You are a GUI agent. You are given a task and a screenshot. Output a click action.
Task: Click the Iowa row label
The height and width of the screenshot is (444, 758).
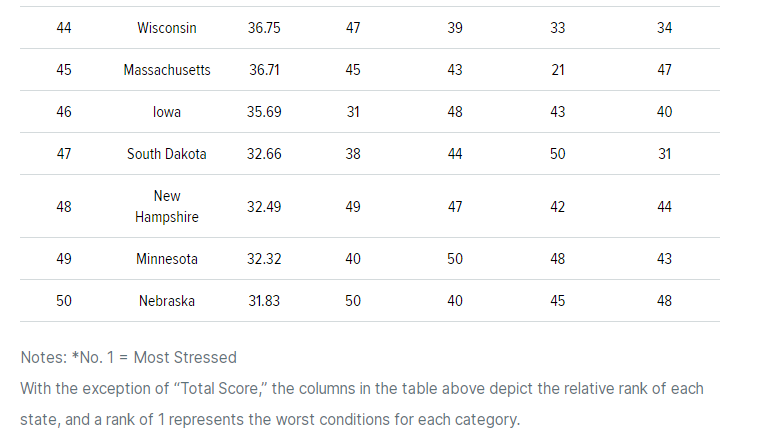167,112
